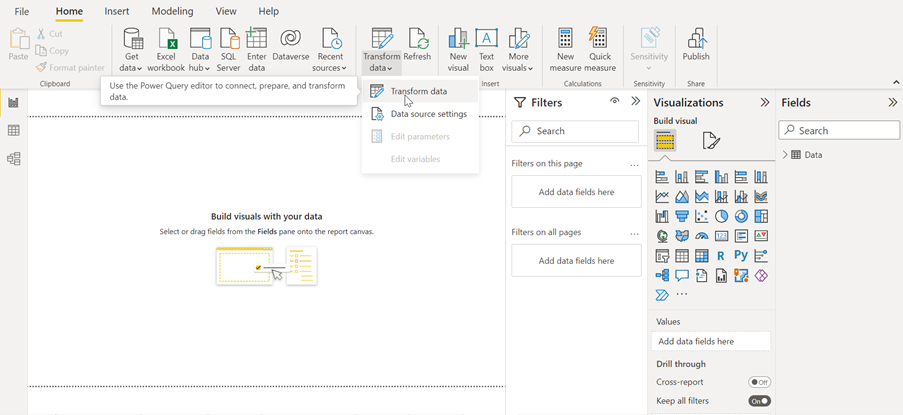
Task: Collapse the ribbon with the chevron
Action: coord(896,83)
